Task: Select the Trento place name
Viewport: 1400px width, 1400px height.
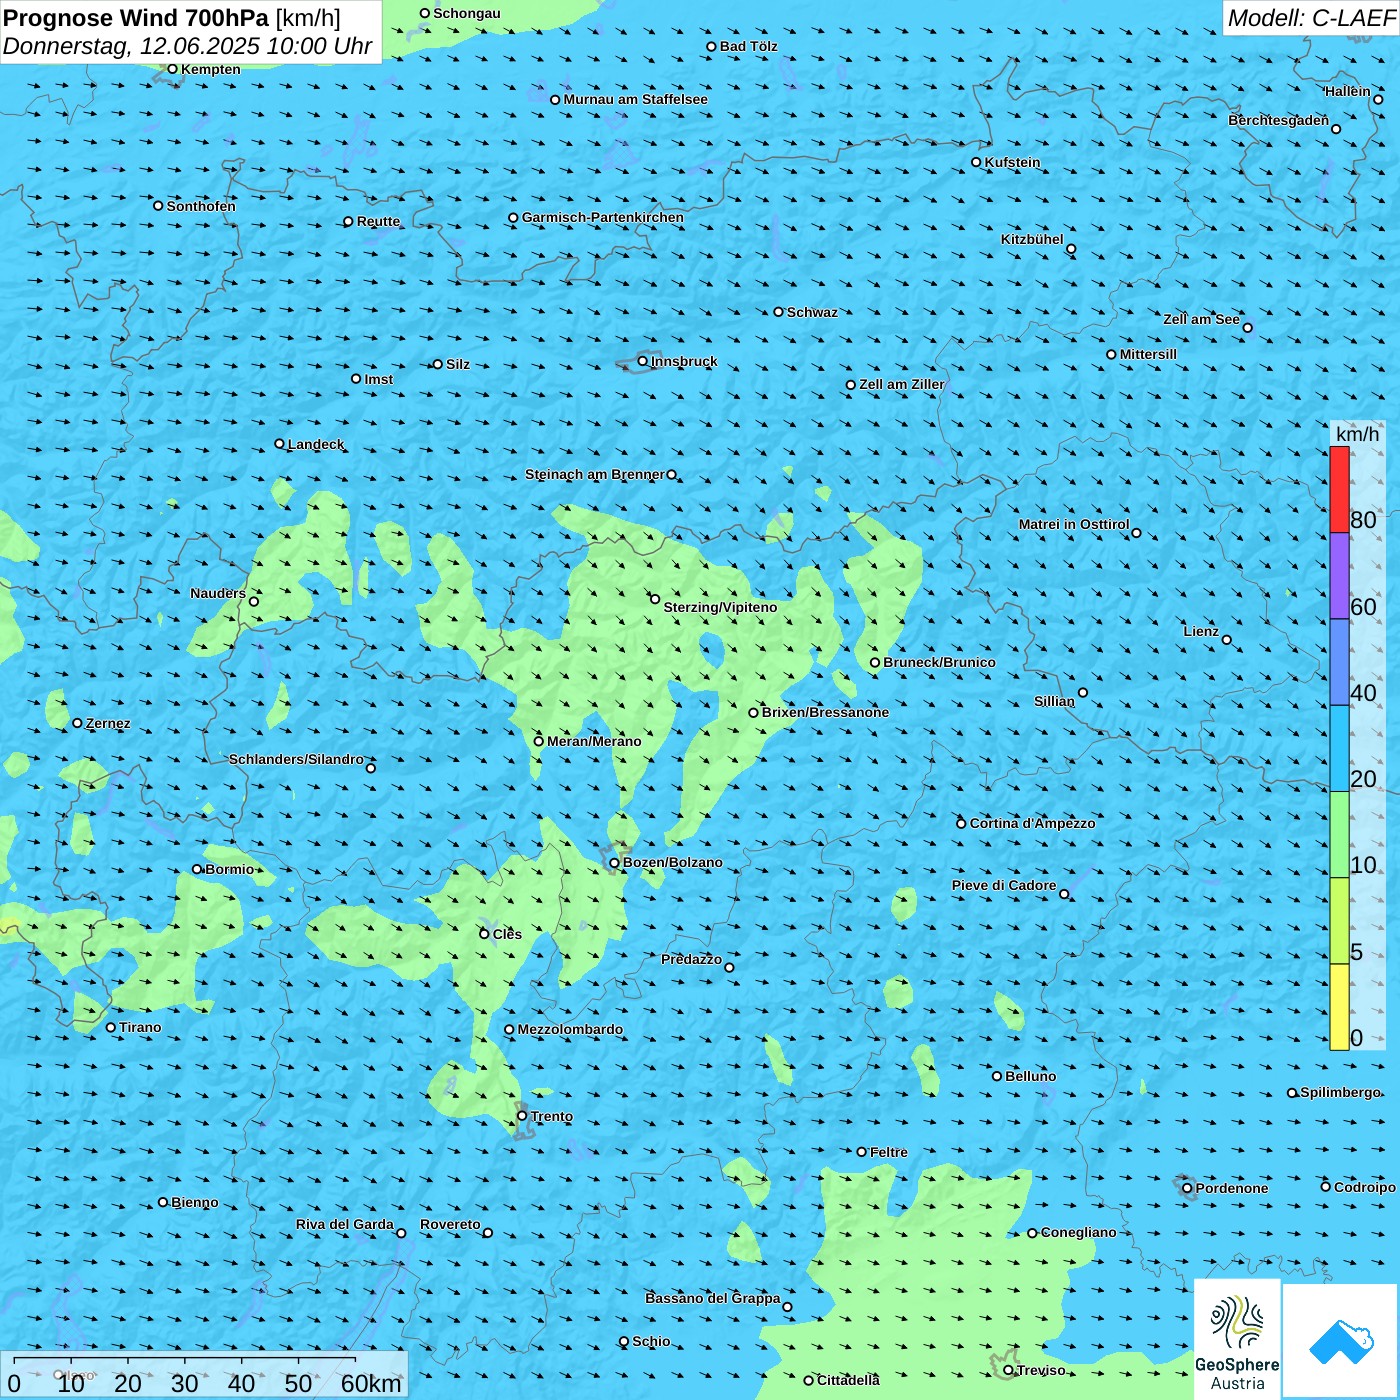Action: click(x=552, y=1116)
